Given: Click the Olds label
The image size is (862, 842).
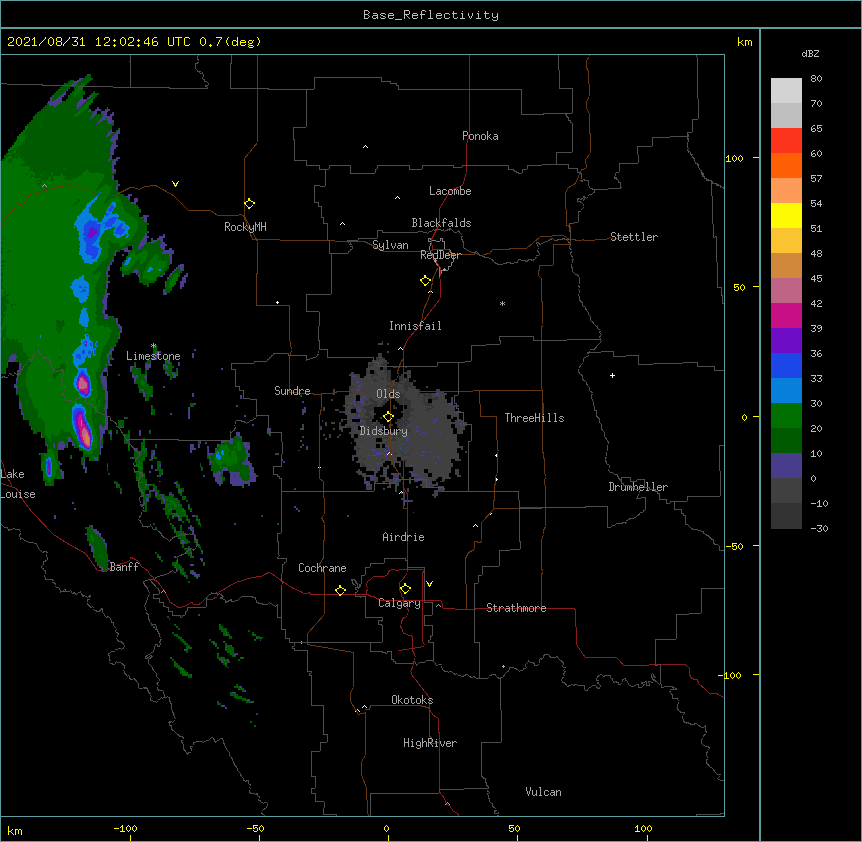Looking at the screenshot, I should tap(388, 394).
